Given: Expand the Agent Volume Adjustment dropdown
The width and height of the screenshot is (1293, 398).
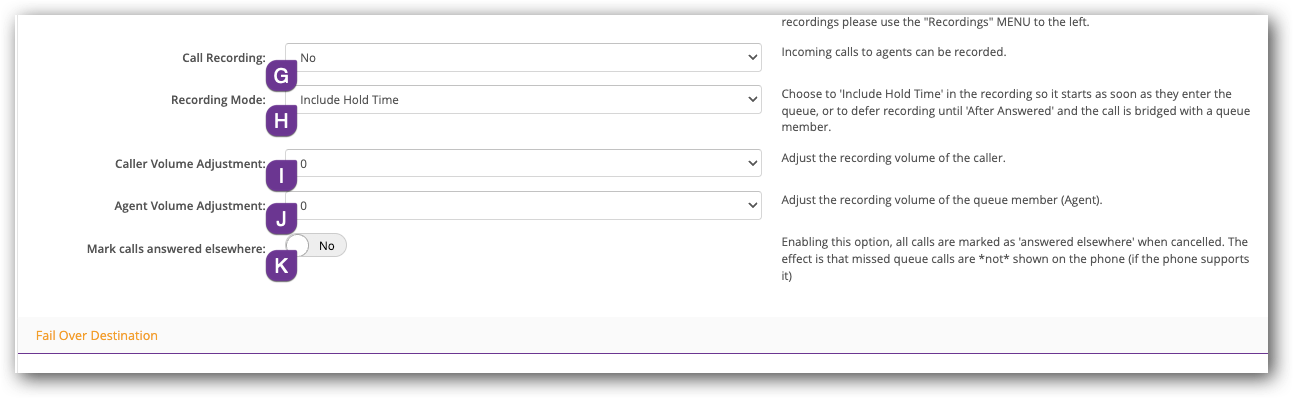Looking at the screenshot, I should coord(523,205).
